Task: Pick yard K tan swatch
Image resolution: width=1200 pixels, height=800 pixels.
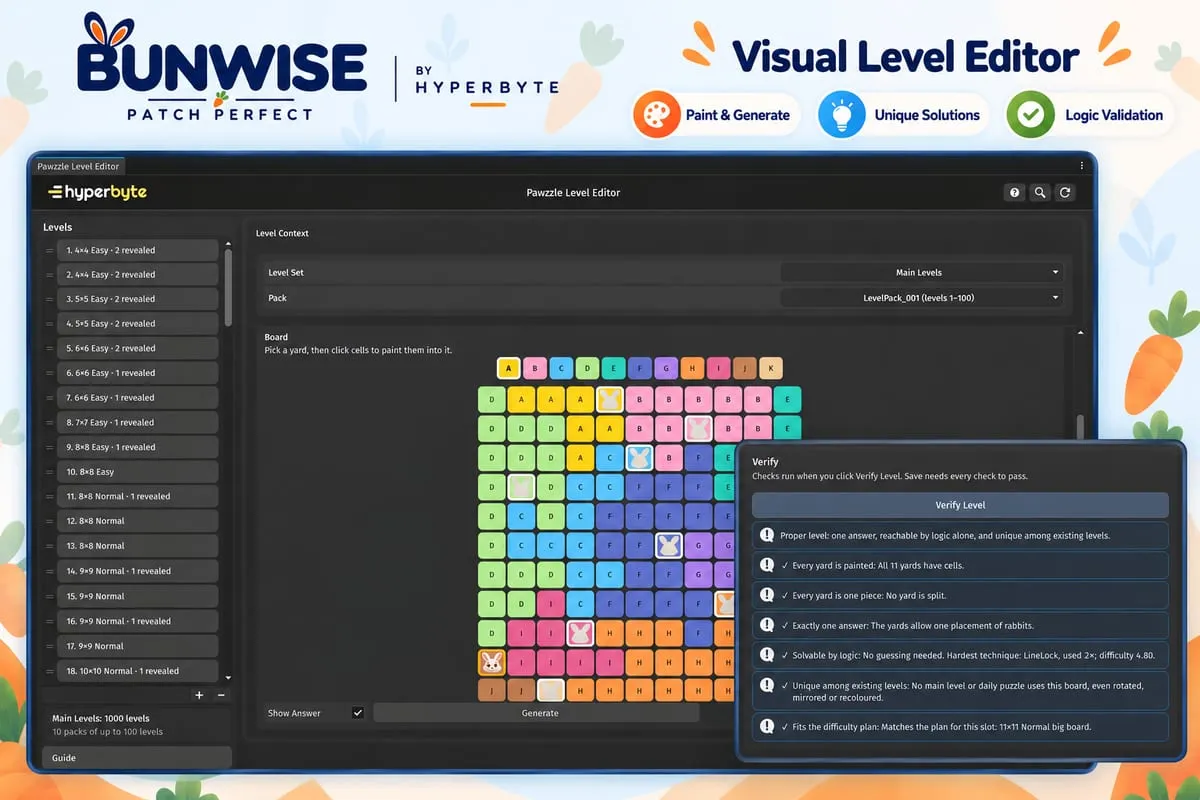Action: pos(770,368)
